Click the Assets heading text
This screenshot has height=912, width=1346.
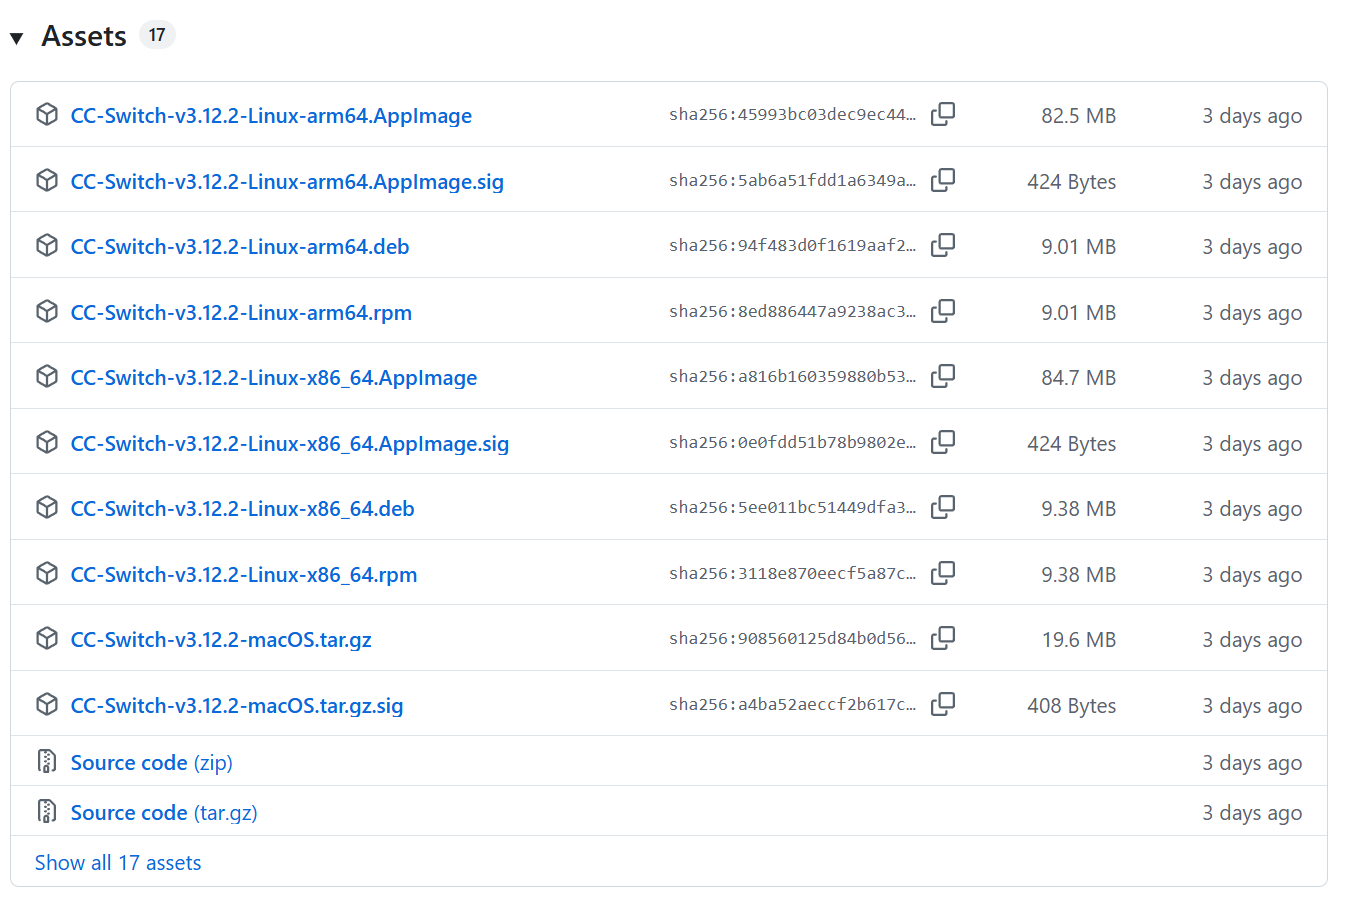tap(84, 36)
